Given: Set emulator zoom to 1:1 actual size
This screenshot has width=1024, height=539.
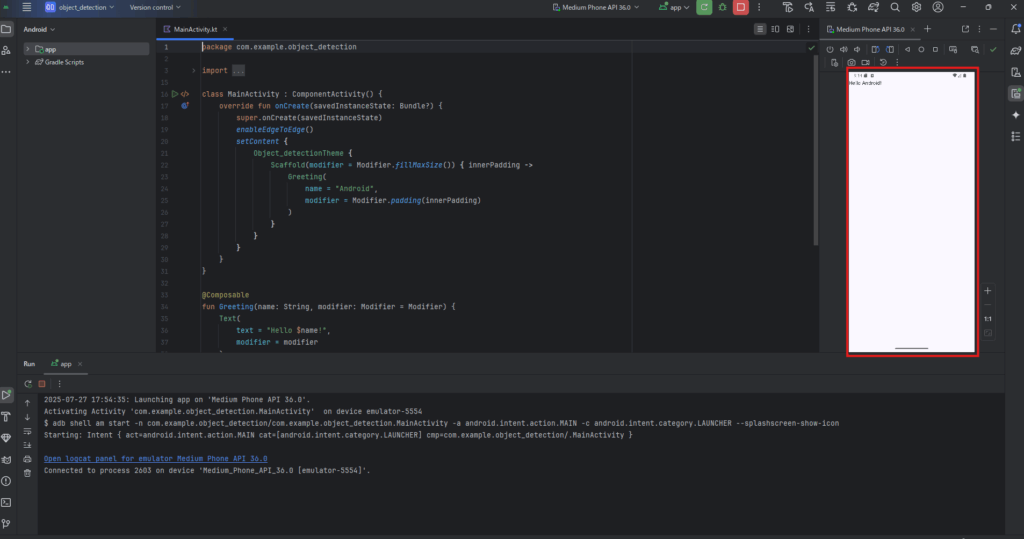Looking at the screenshot, I should (988, 319).
